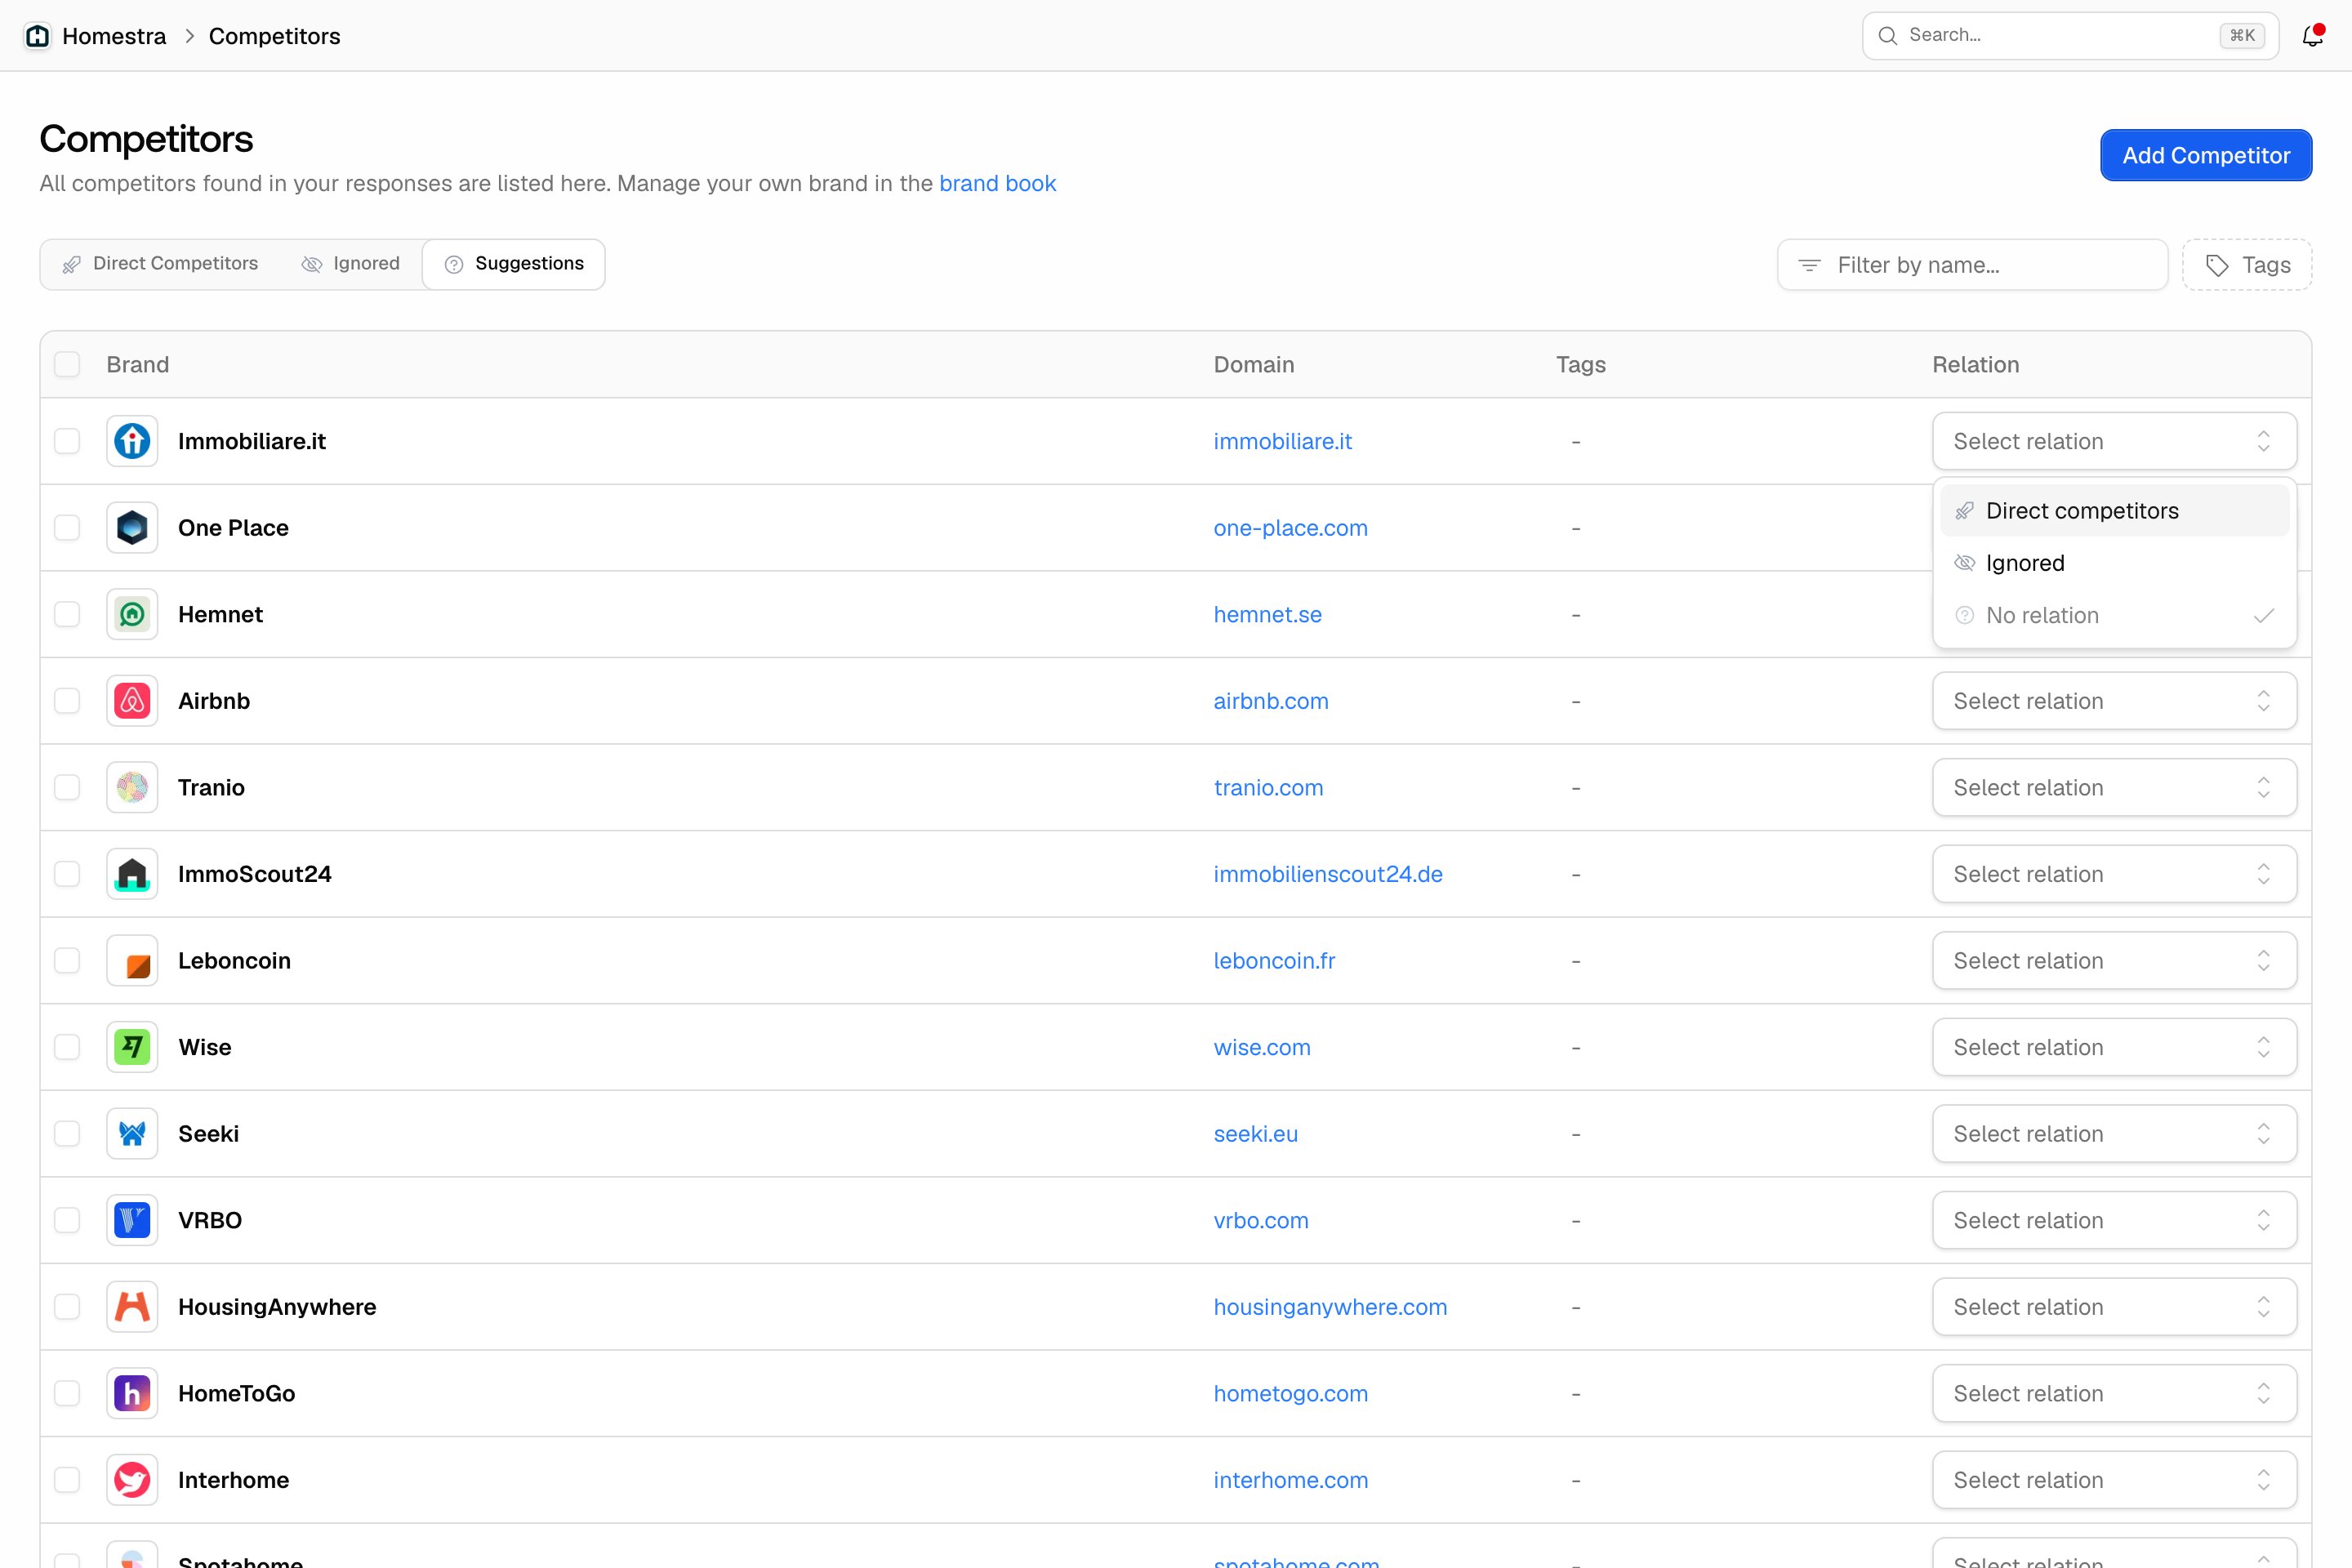This screenshot has height=1568, width=2352.
Task: Open relation dropdown for Leboncoin
Action: 2114,961
